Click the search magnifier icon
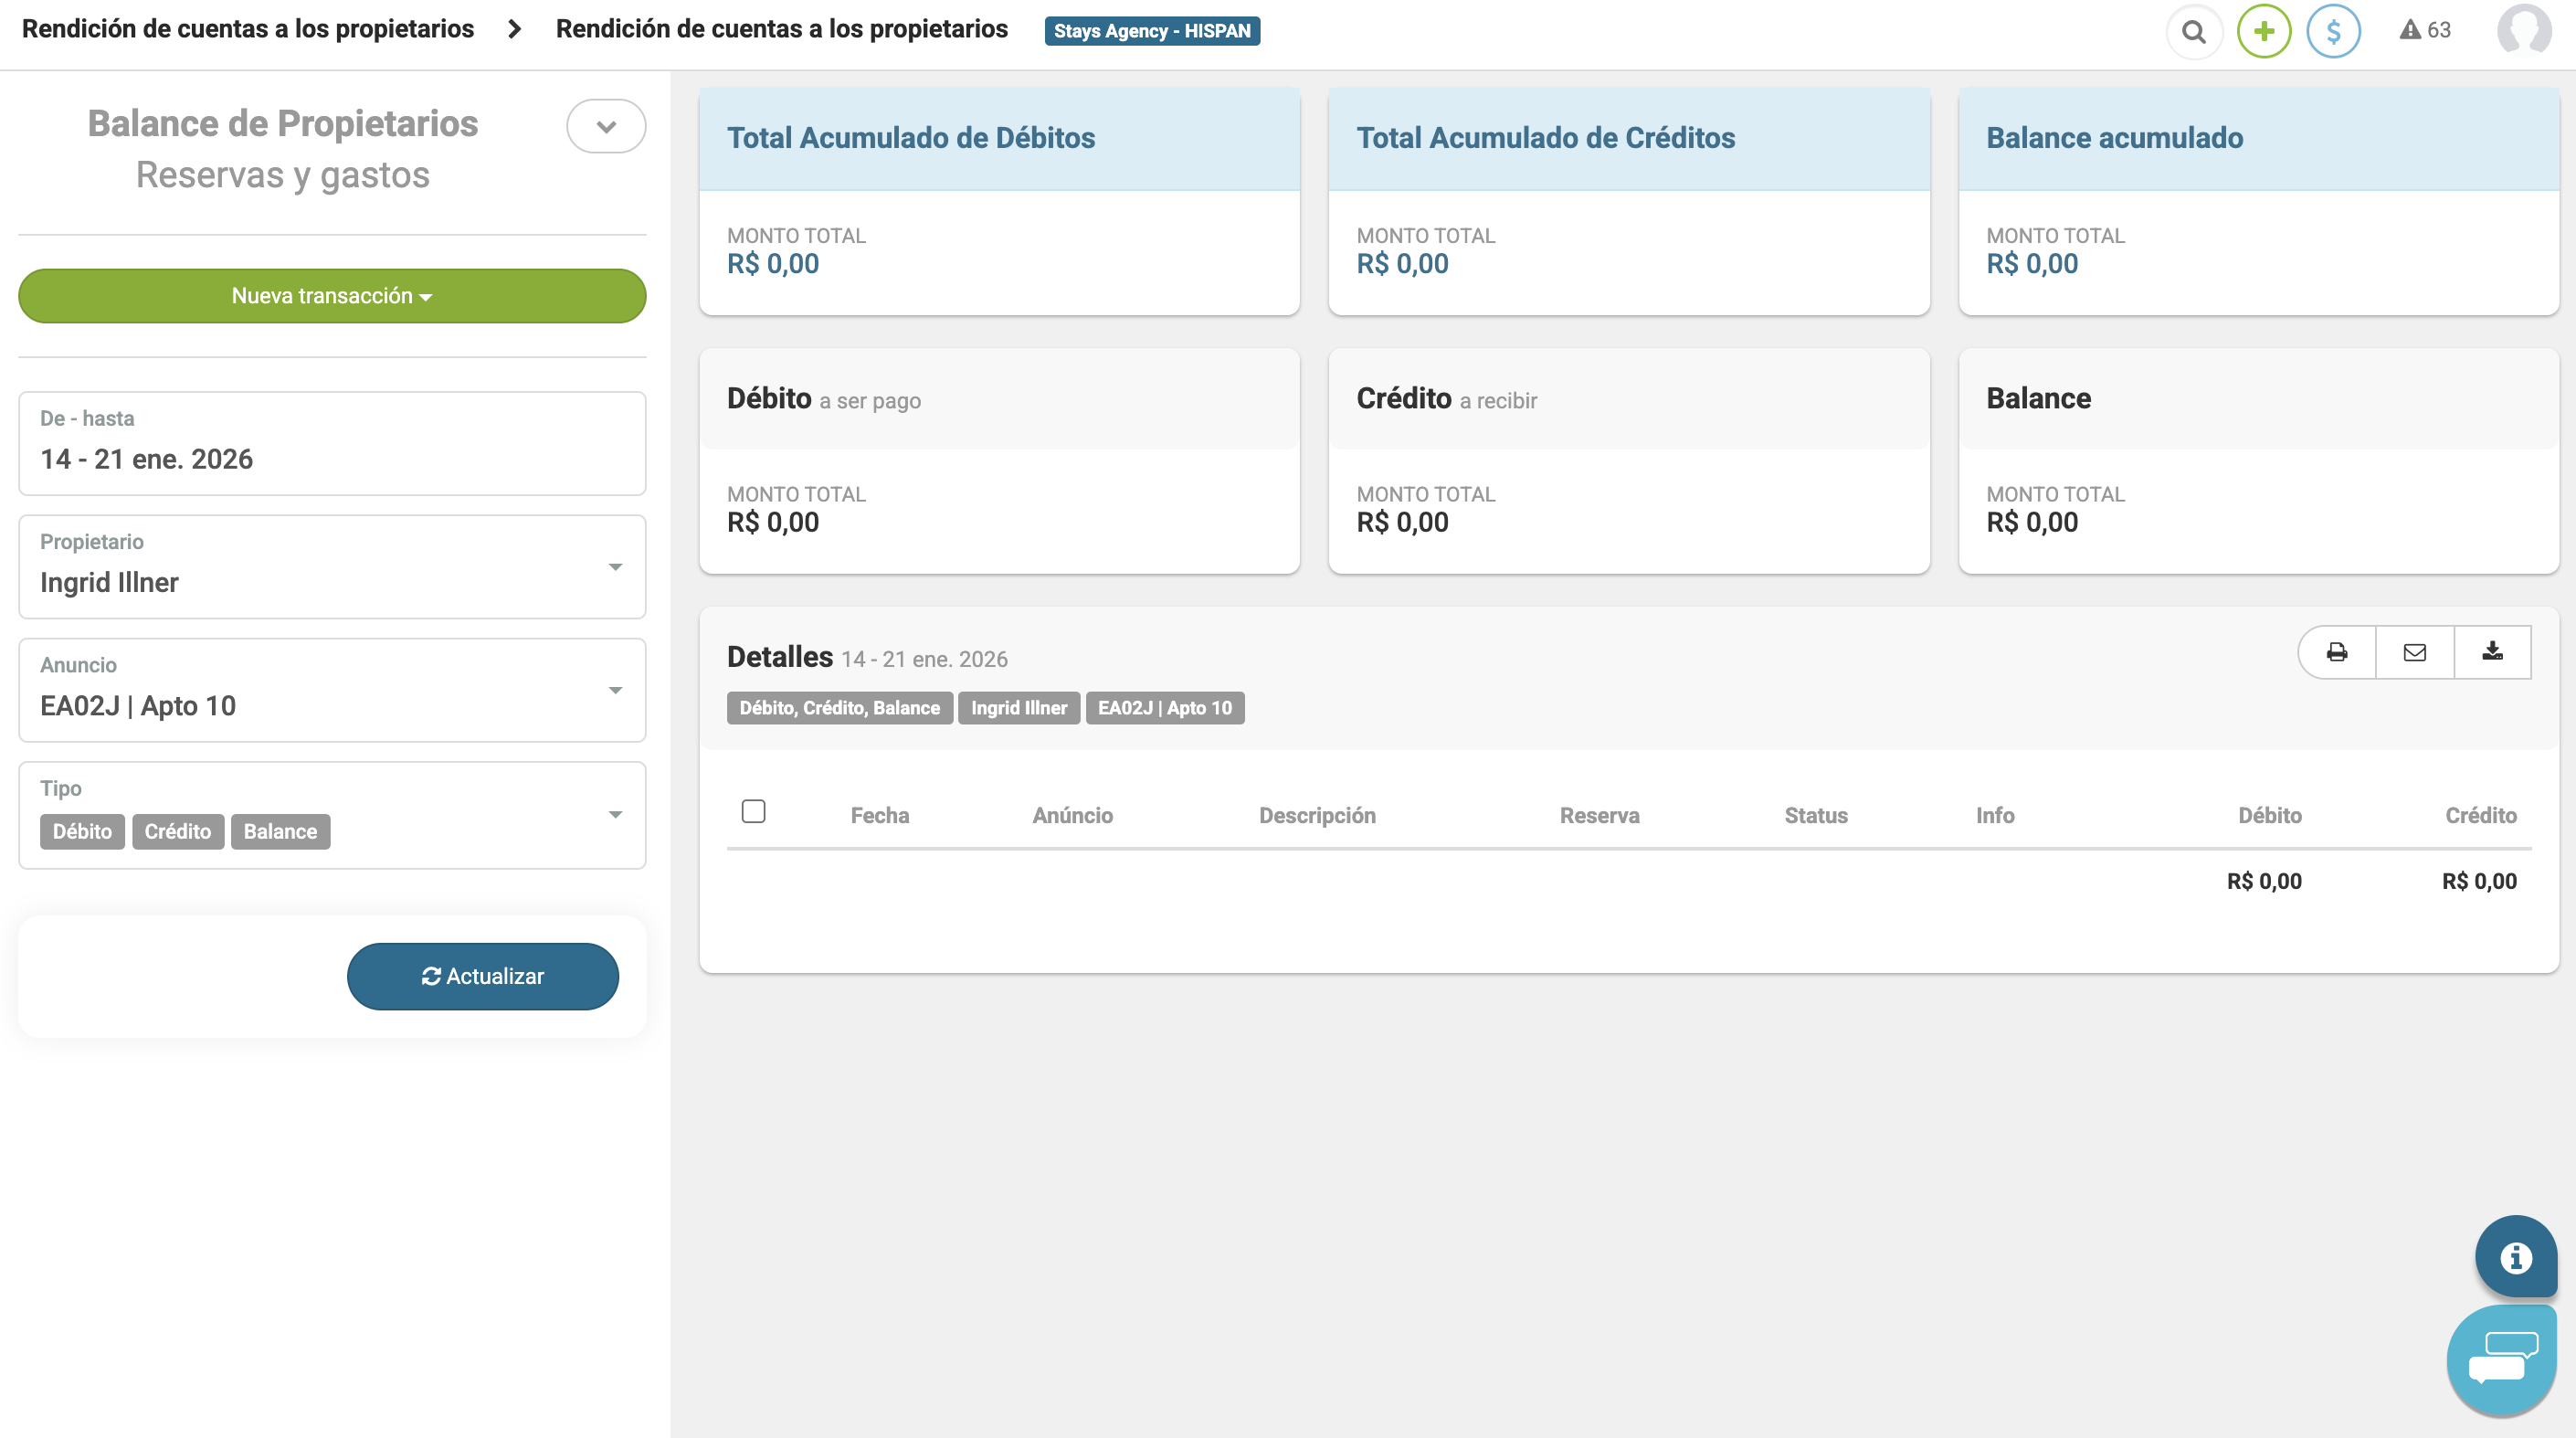Image resolution: width=2576 pixels, height=1438 pixels. [2193, 31]
